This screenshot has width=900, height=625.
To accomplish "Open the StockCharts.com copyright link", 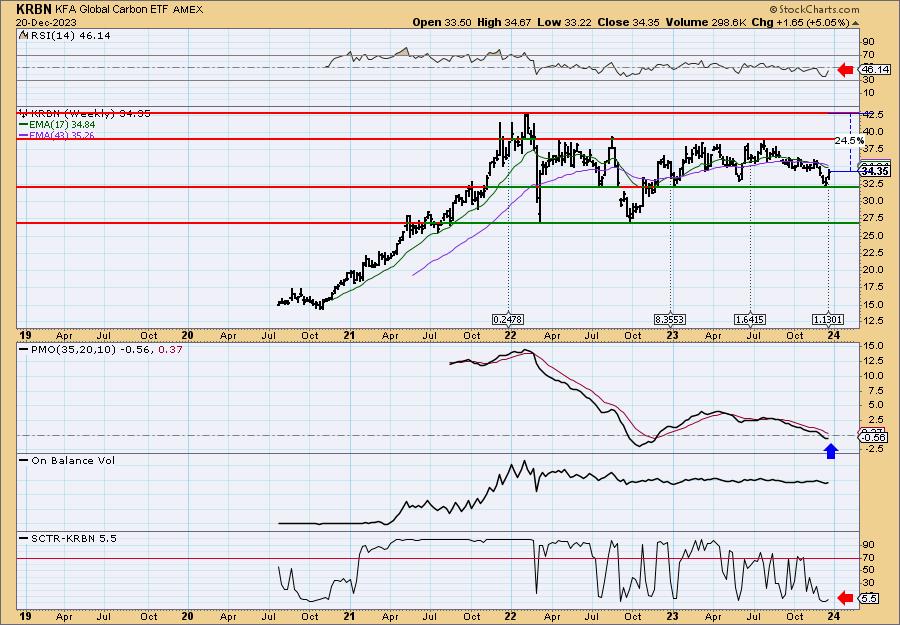I will pyautogui.click(x=814, y=9).
